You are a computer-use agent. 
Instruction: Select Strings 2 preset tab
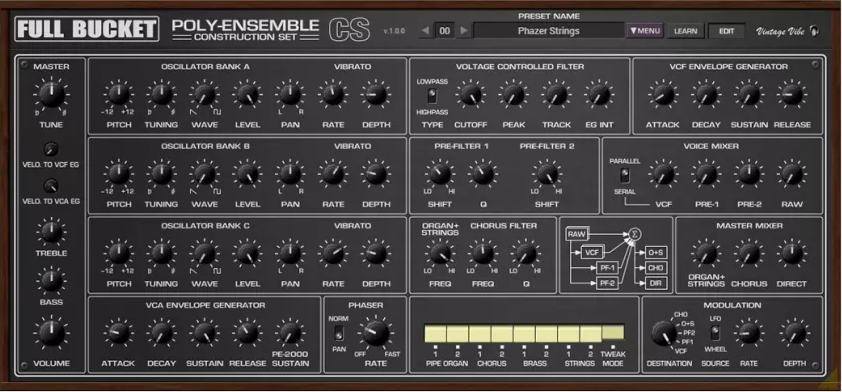point(590,333)
